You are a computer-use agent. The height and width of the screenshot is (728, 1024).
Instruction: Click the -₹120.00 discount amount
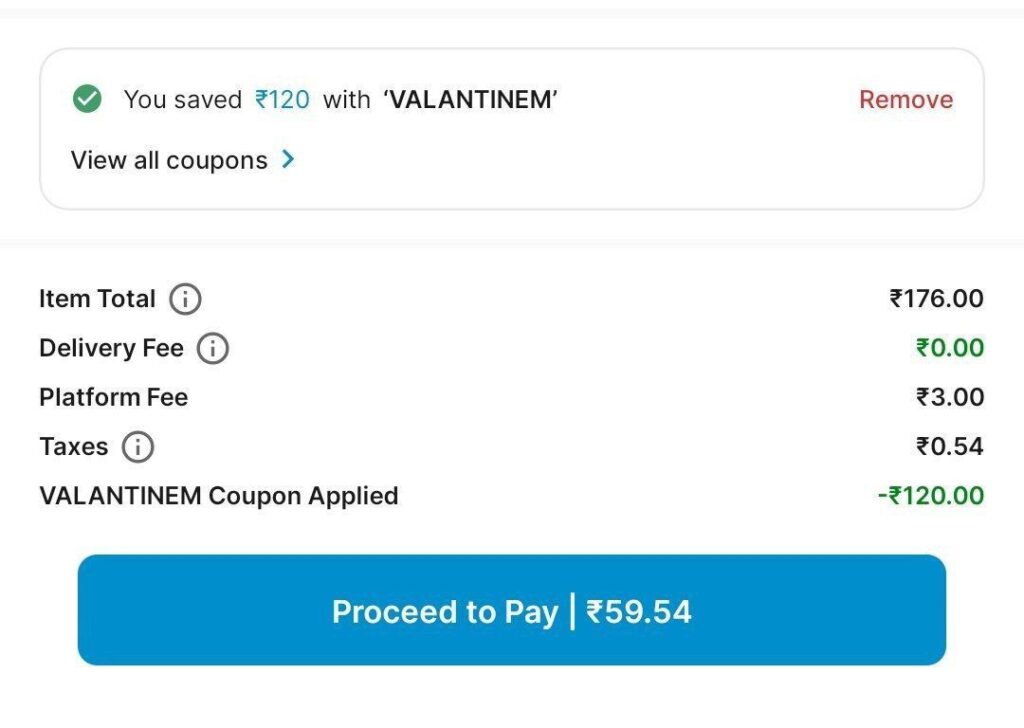[x=930, y=495]
